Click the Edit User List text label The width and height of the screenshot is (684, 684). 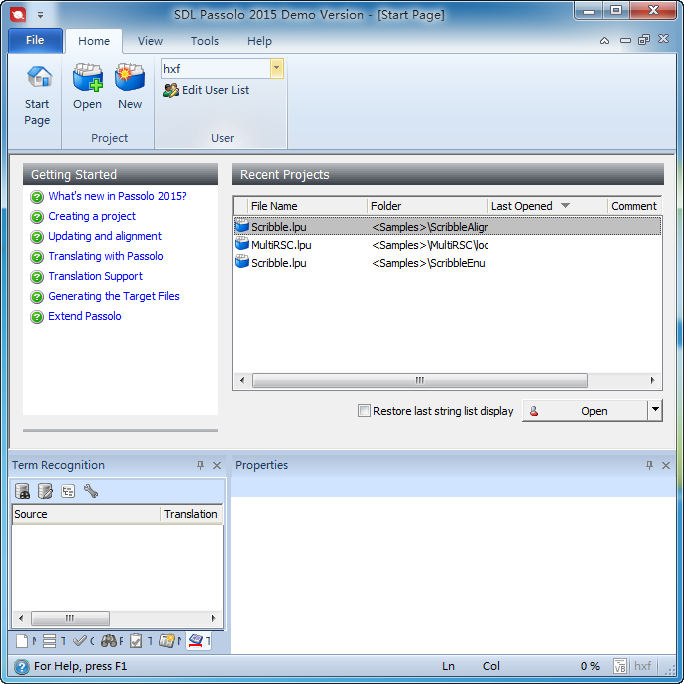tap(215, 90)
